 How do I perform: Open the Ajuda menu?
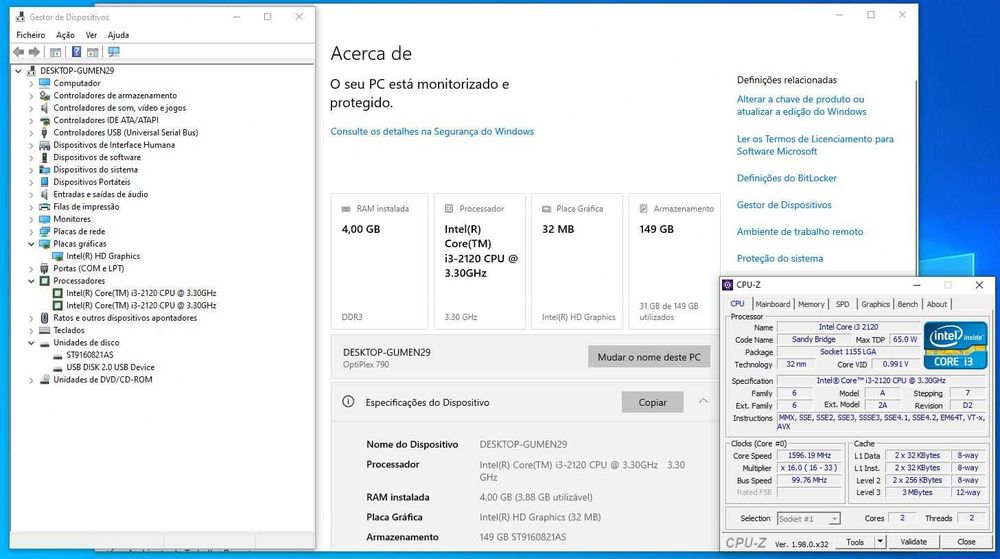pos(118,35)
